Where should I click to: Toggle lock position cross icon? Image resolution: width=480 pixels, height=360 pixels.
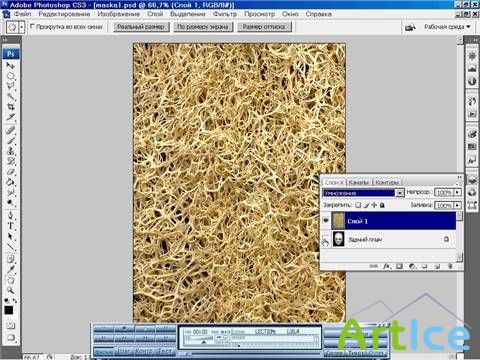pos(374,205)
